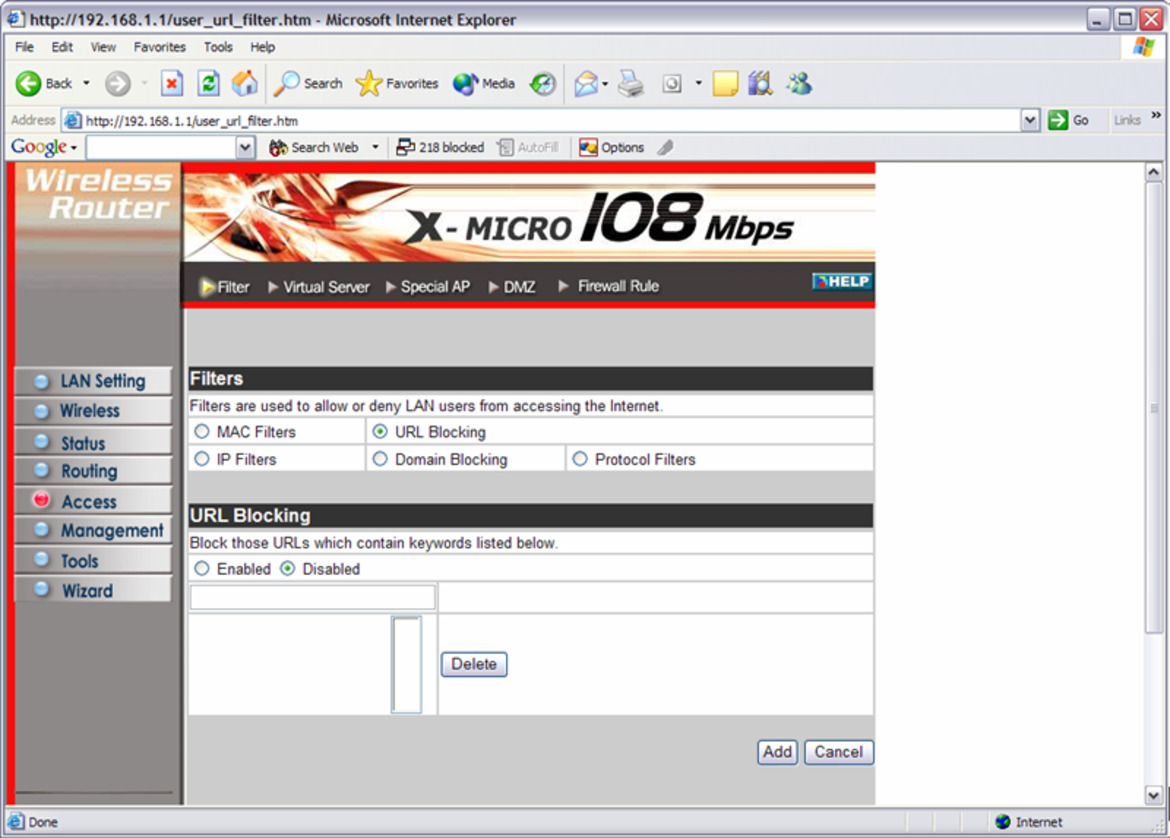The image size is (1170, 838).
Task: Select the MAC Filters radio button
Action: (201, 431)
